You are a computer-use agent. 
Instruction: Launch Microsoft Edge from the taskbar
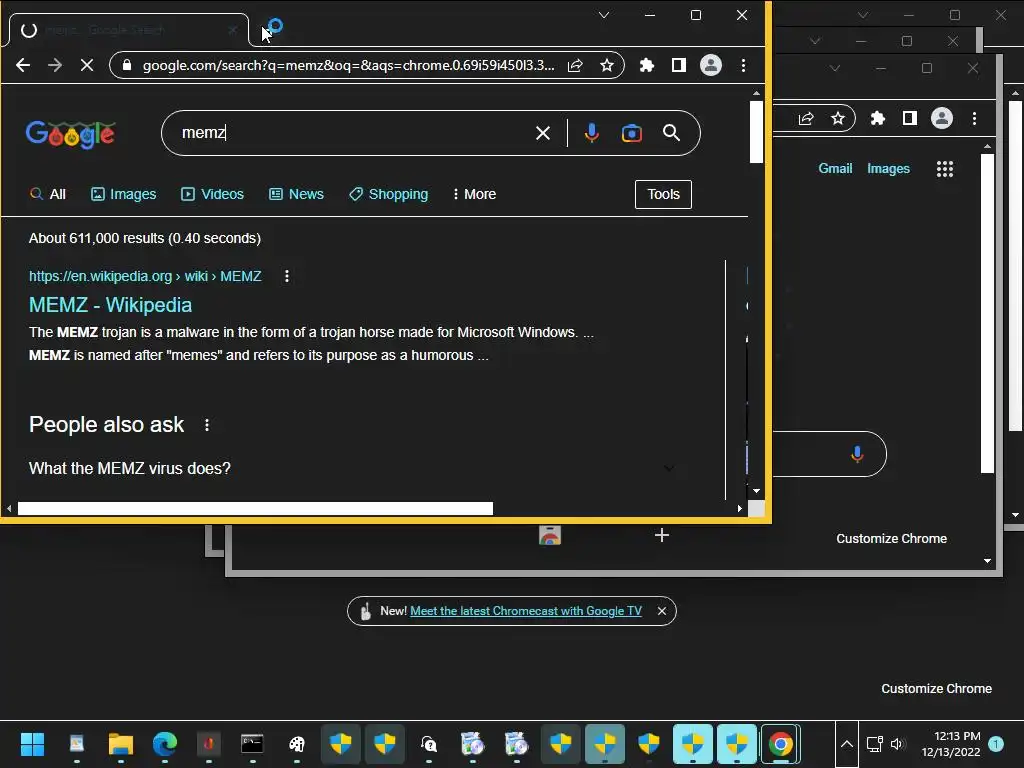tap(165, 744)
